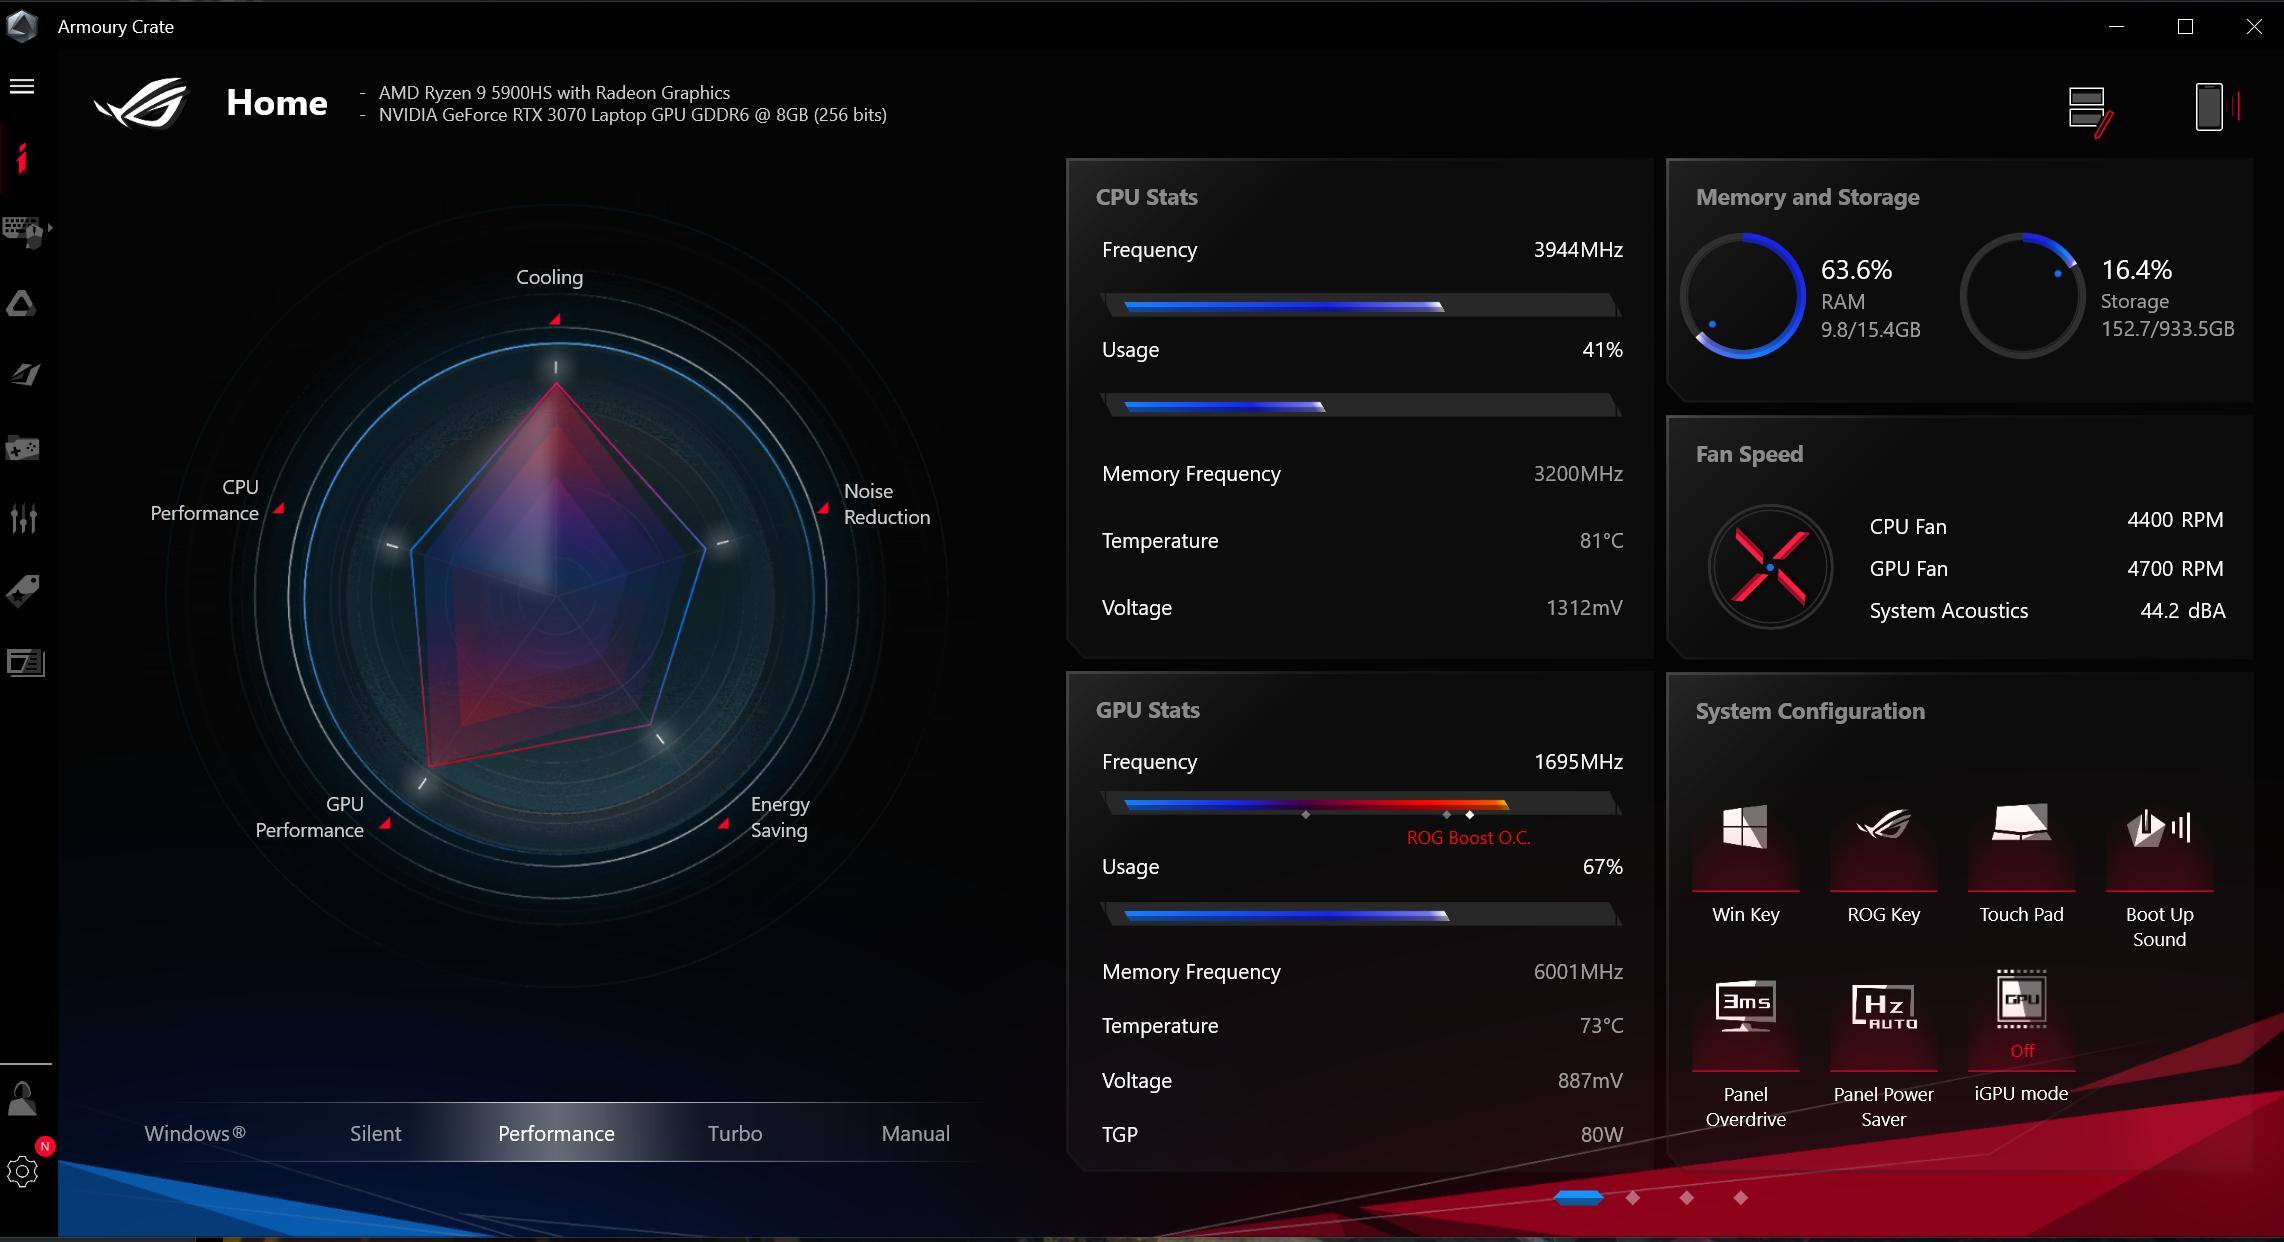Open Aura Sync triangle icon
The image size is (2284, 1242).
coord(22,303)
